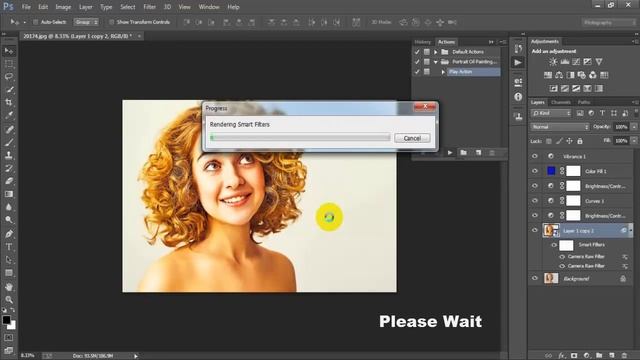Select the Crop tool
This screenshot has height=360, width=640.
click(x=9, y=102)
